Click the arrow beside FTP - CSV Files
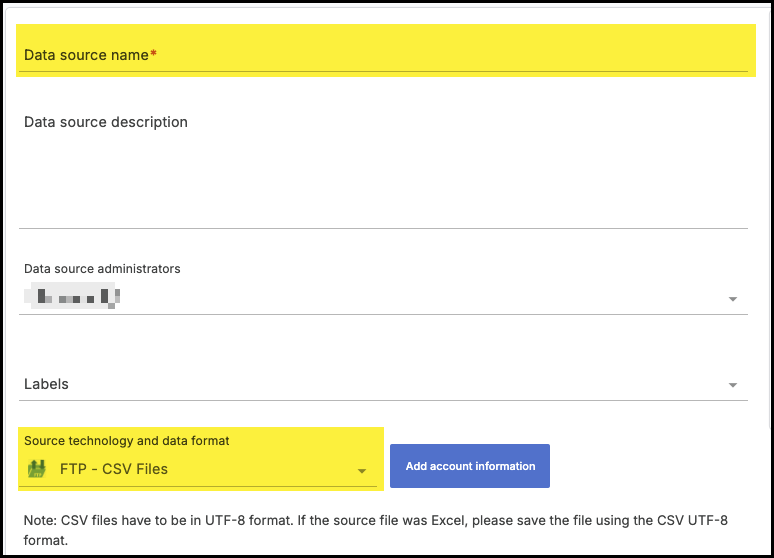The width and height of the screenshot is (774, 558). [x=362, y=471]
